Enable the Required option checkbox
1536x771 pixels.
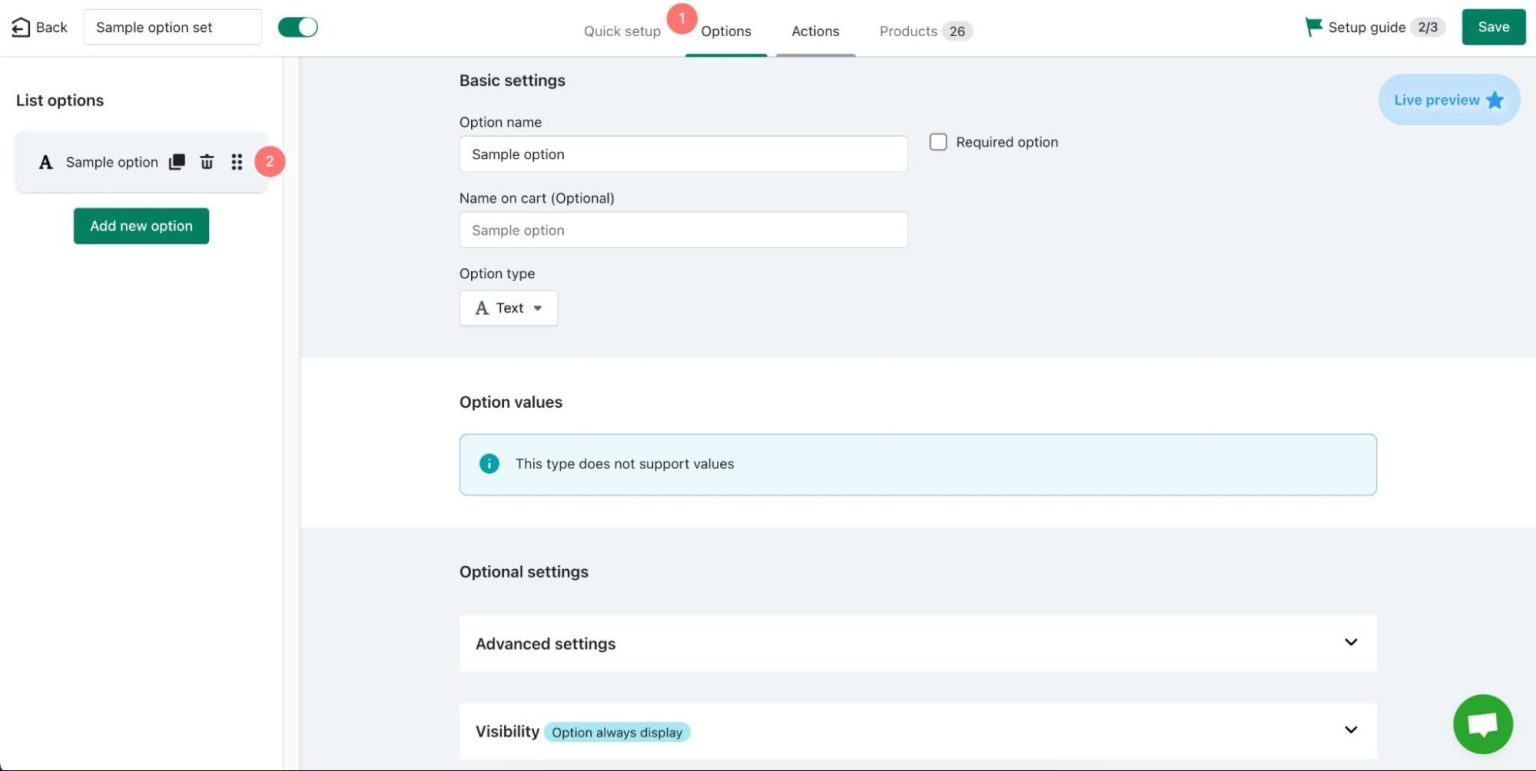point(938,142)
